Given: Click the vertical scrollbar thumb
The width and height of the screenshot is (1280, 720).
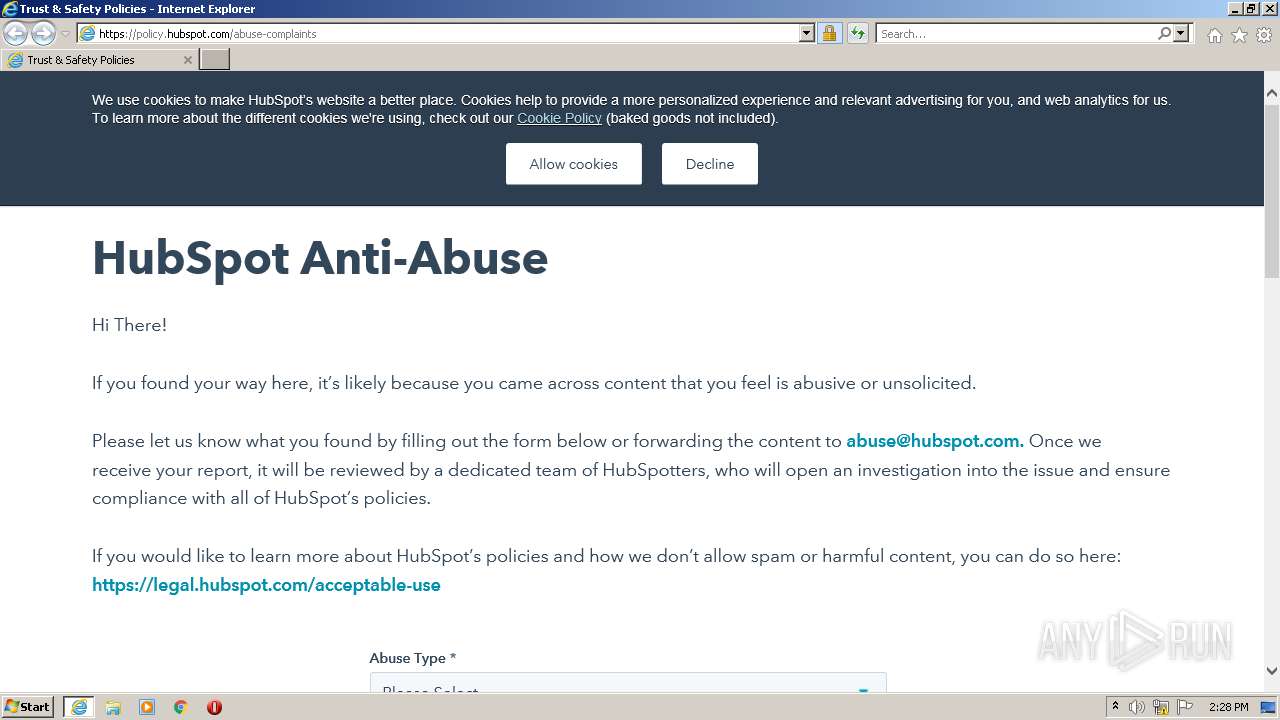Looking at the screenshot, I should click(x=1272, y=190).
